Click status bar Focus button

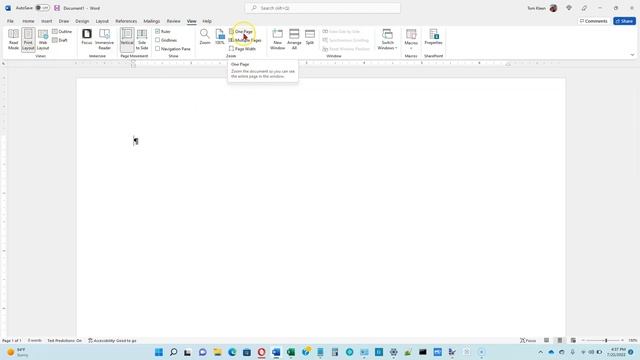point(528,340)
